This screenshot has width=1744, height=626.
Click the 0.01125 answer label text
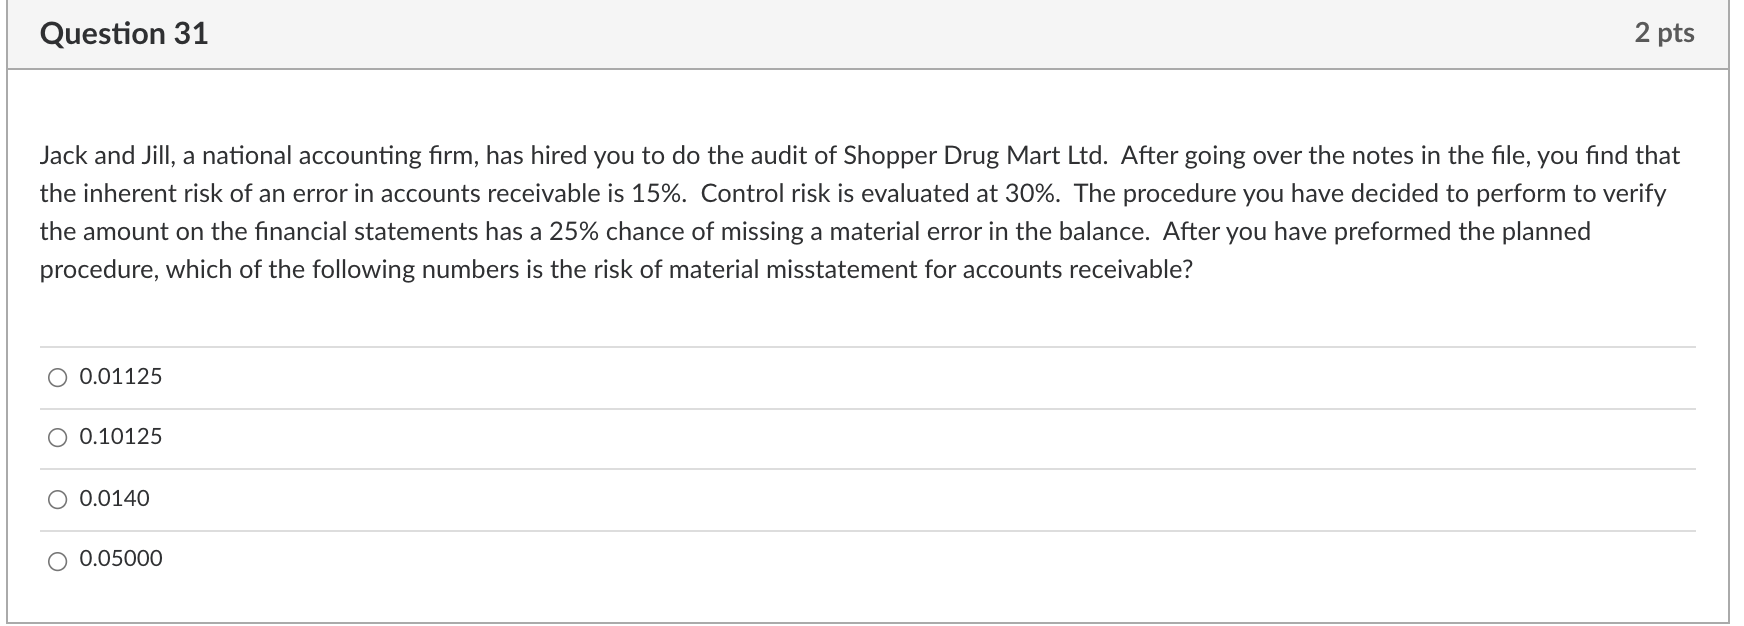click(120, 377)
